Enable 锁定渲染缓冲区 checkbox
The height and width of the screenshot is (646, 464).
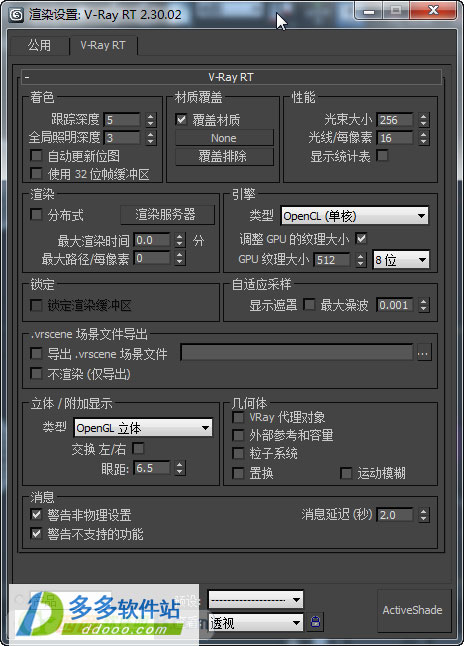click(36, 305)
